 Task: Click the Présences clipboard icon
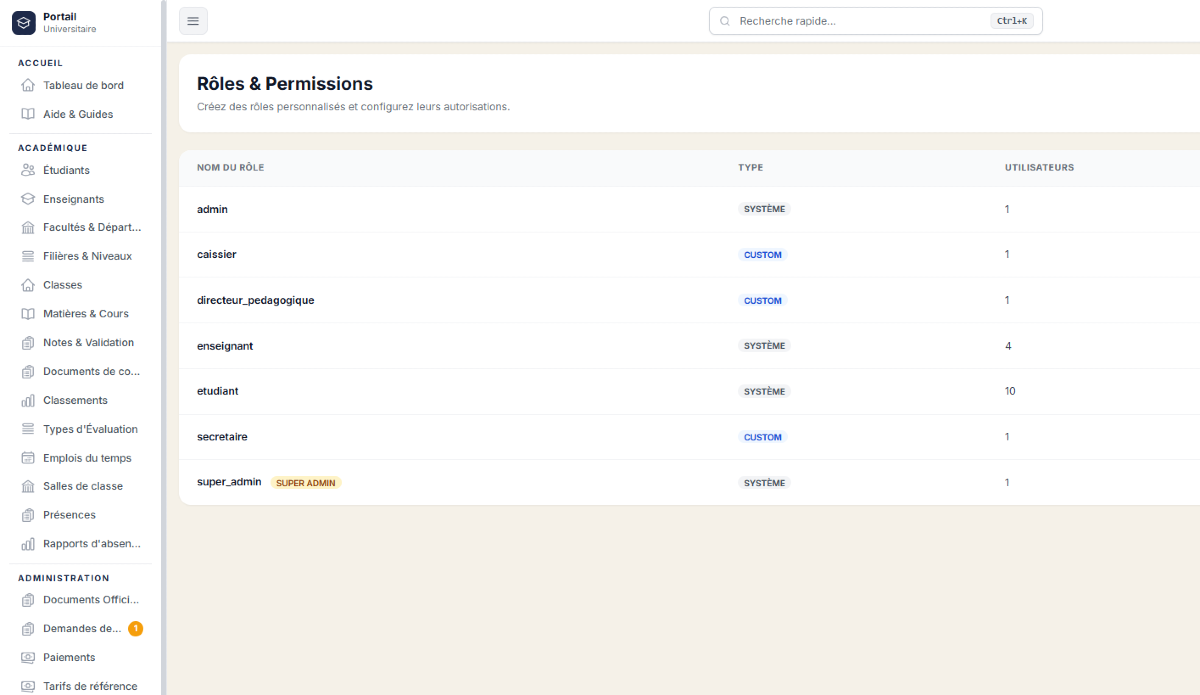(28, 515)
